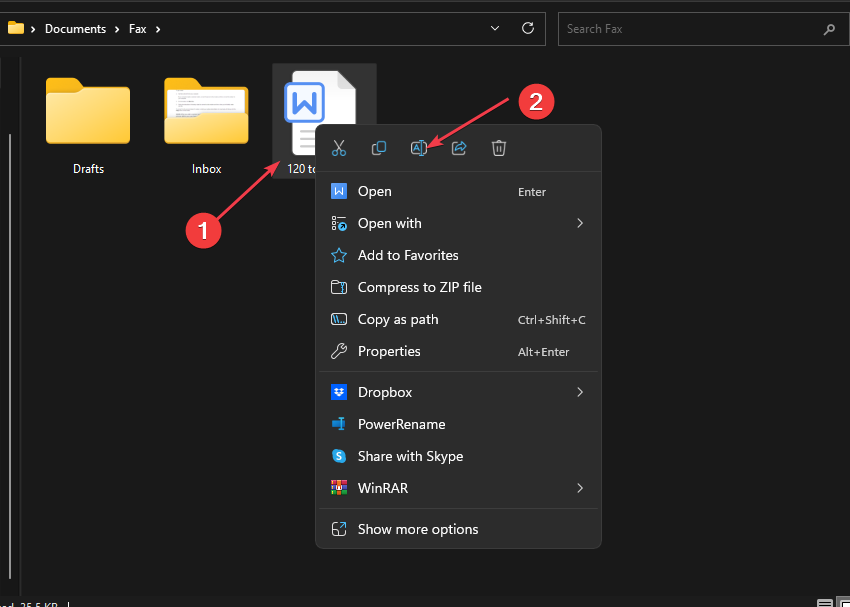
Task: Select PowerRename from the context menu
Action: pos(401,424)
